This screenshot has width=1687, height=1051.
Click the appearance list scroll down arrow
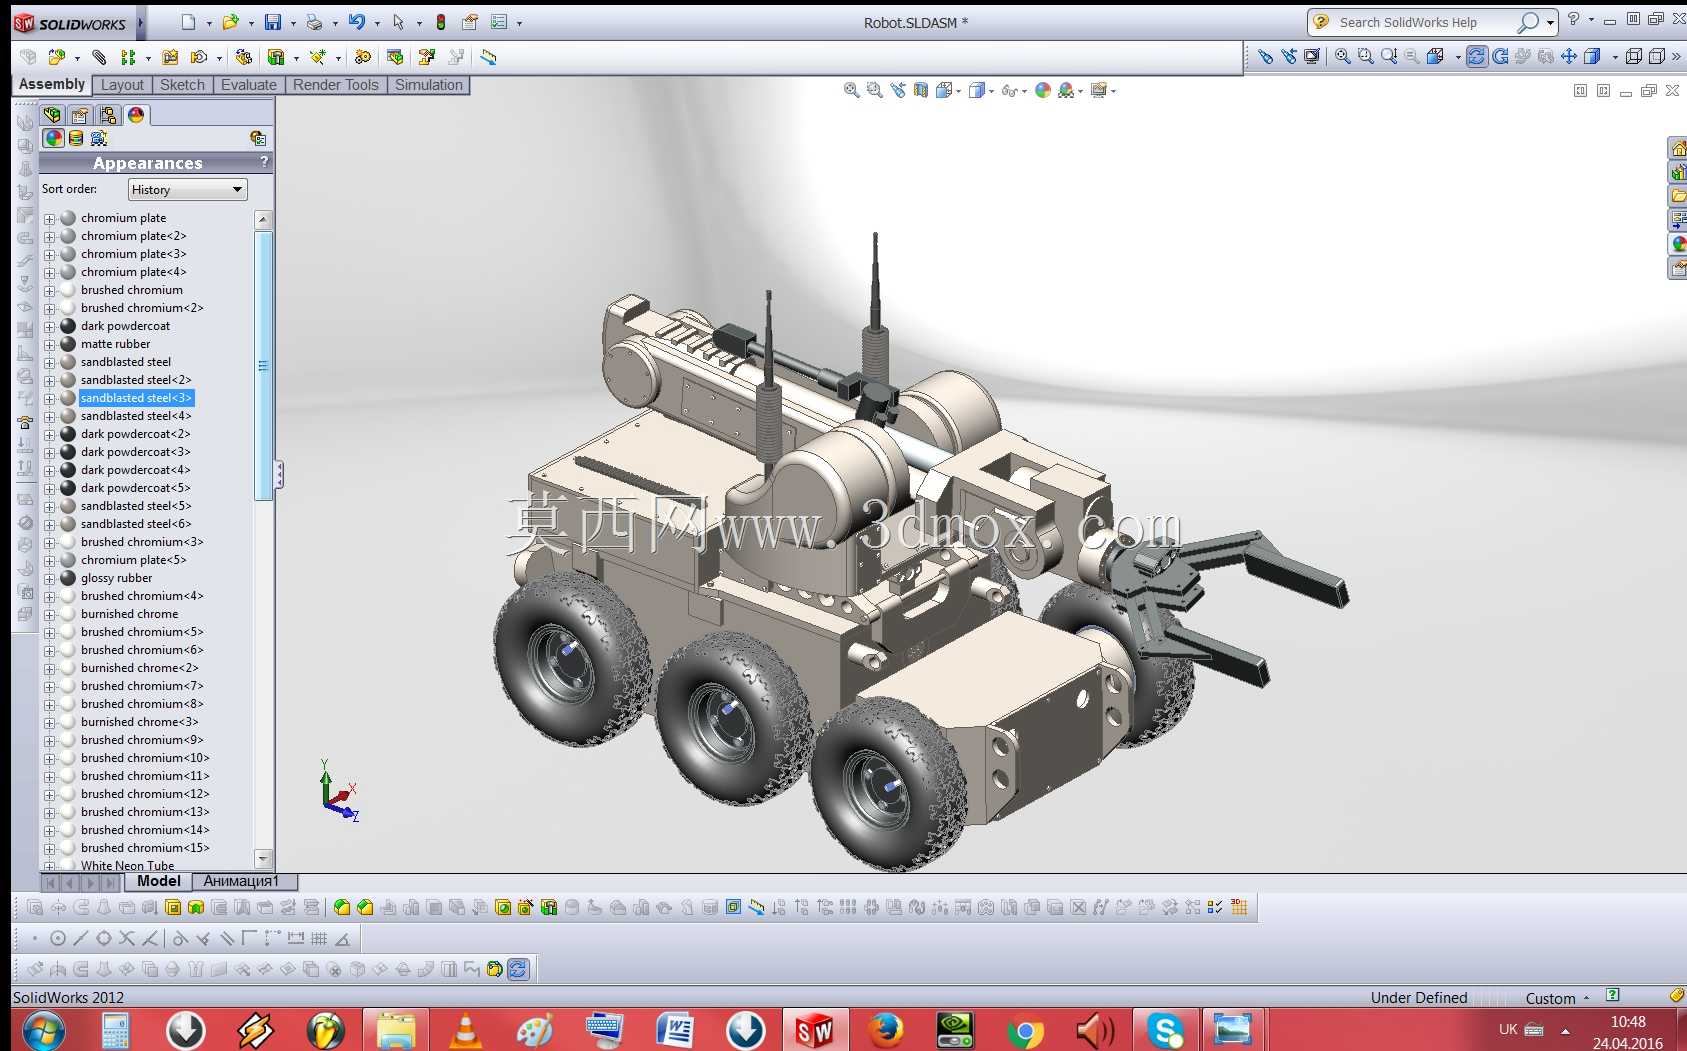[263, 858]
